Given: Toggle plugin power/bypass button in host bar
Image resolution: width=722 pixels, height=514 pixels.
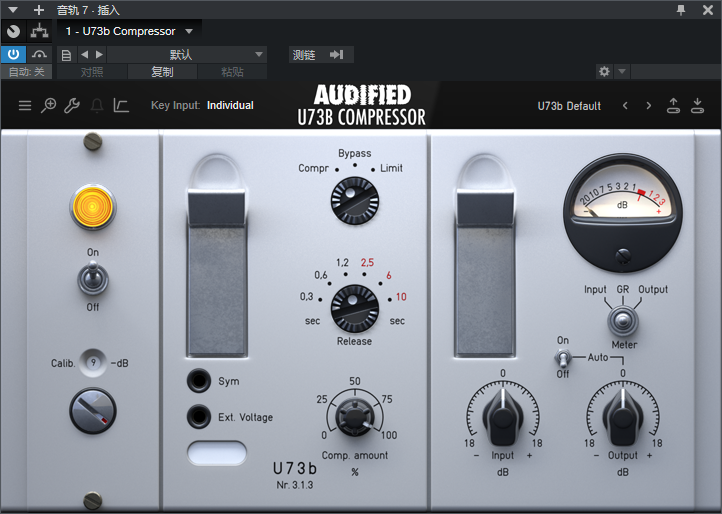Looking at the screenshot, I should (13, 54).
